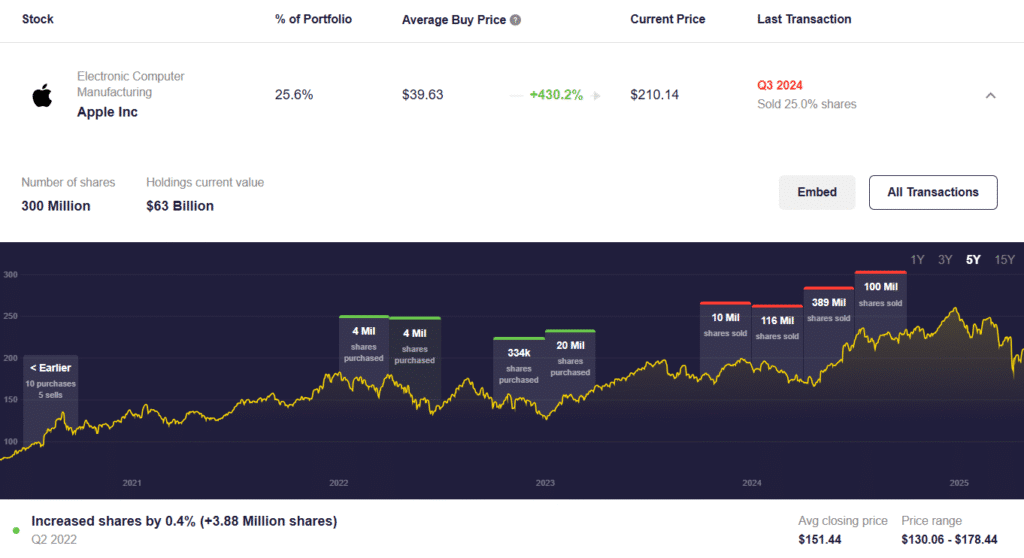
Task: Click the Apple logo icon
Action: click(x=42, y=95)
